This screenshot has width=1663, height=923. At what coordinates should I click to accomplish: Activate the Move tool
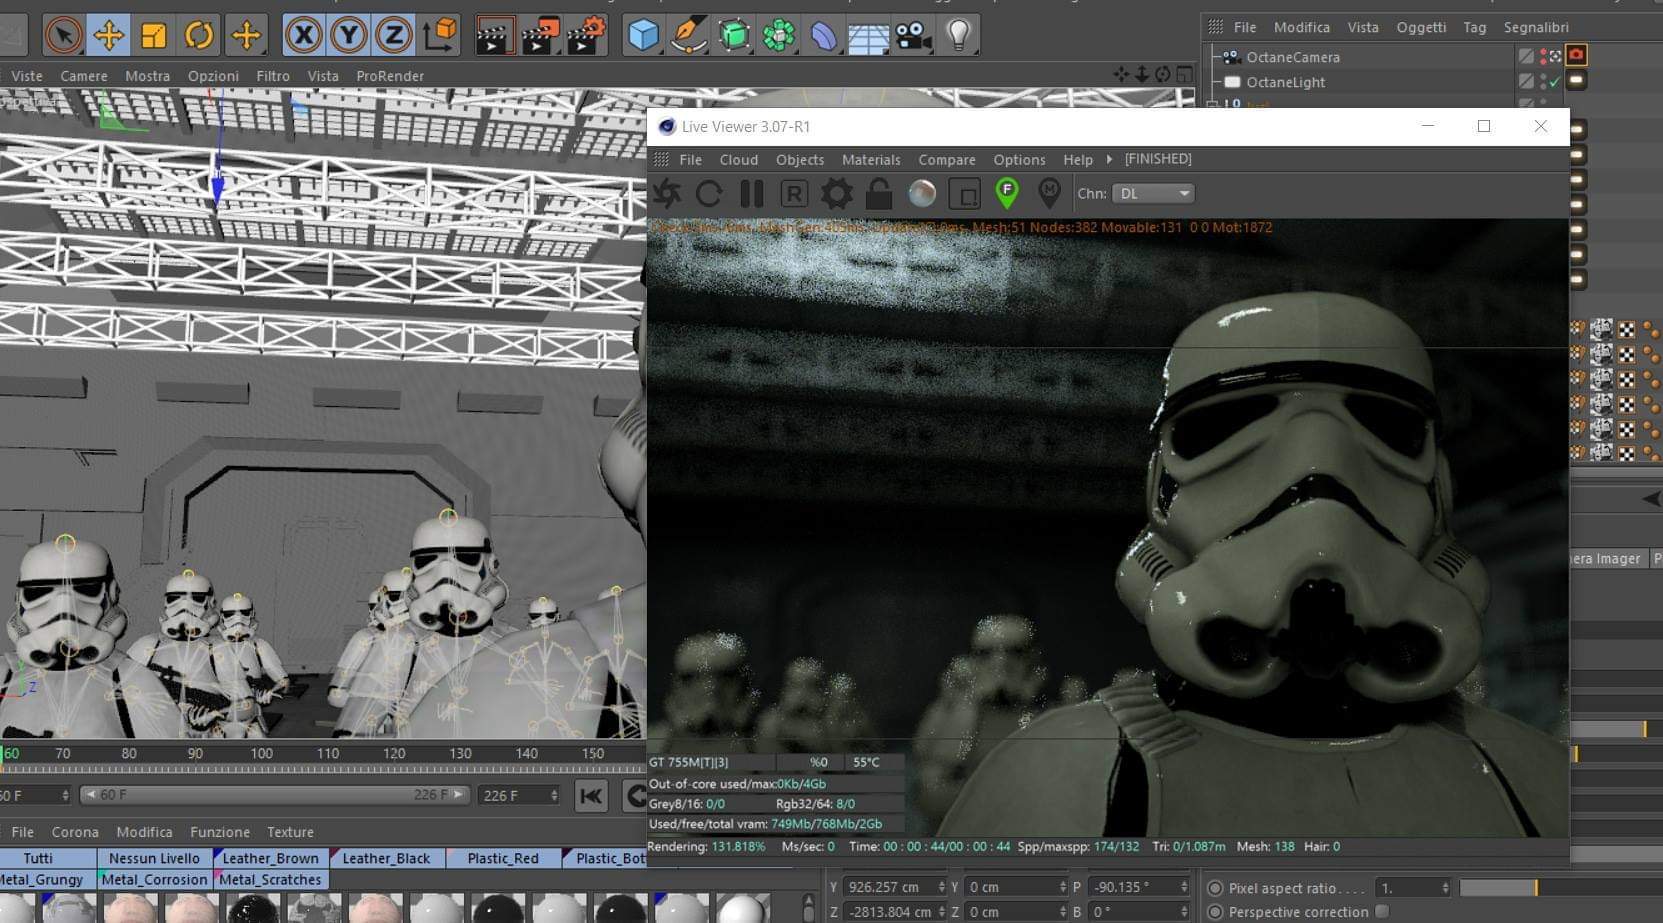pos(108,35)
